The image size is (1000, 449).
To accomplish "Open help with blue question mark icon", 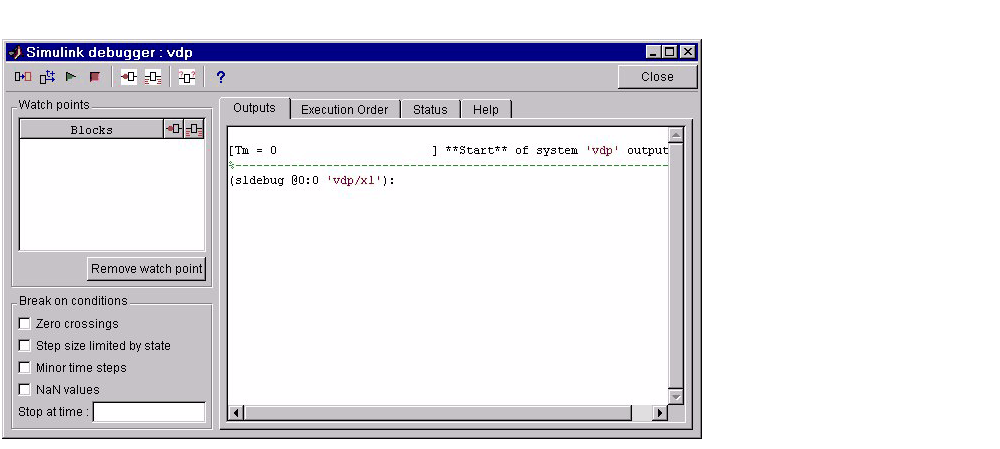I will pos(221,77).
